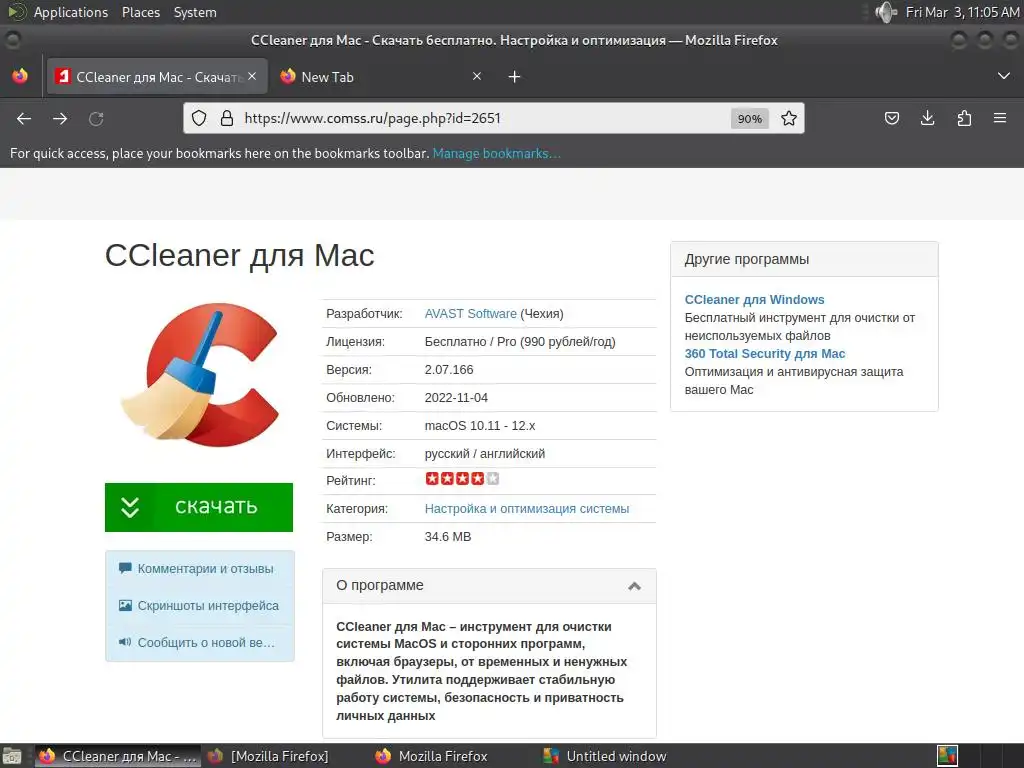Click the green скачать download button

(199, 507)
